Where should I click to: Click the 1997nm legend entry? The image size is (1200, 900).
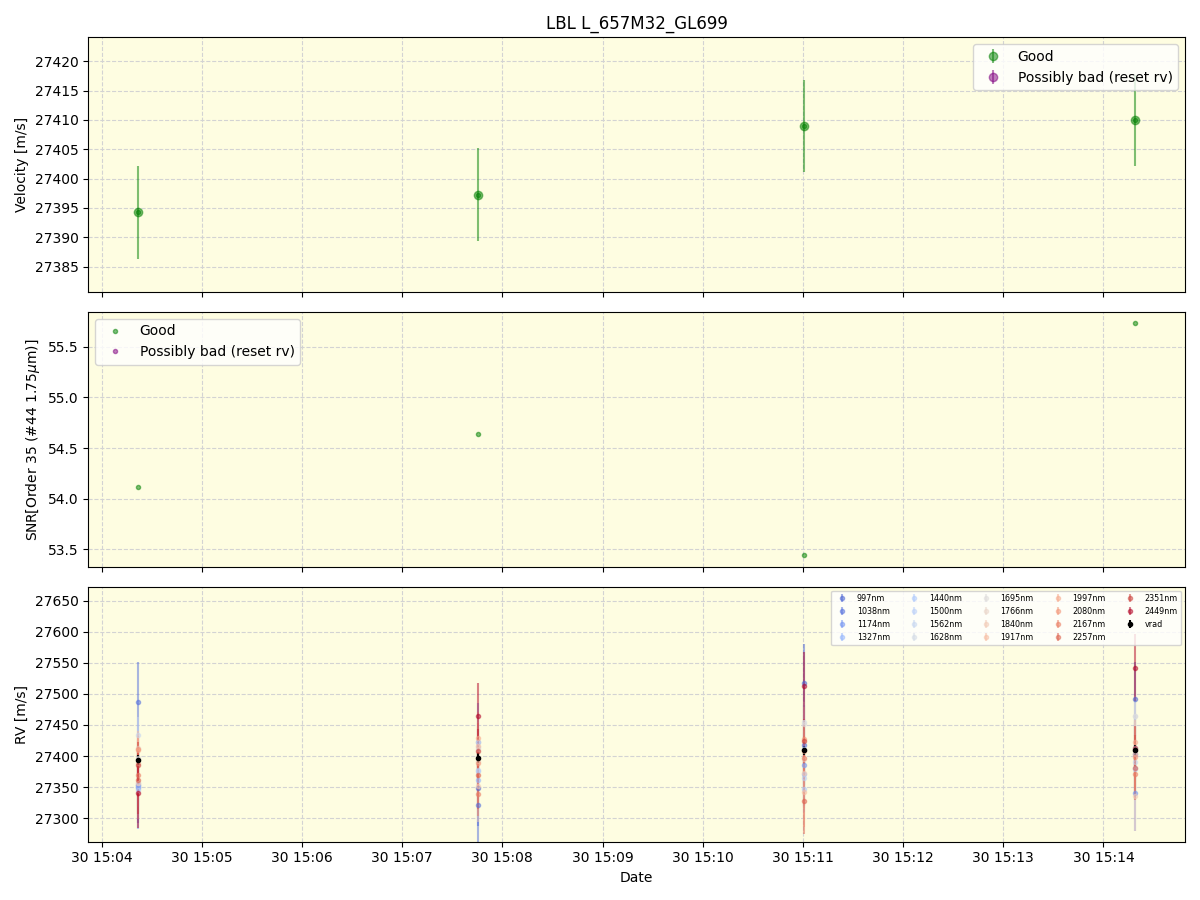pos(1080,598)
